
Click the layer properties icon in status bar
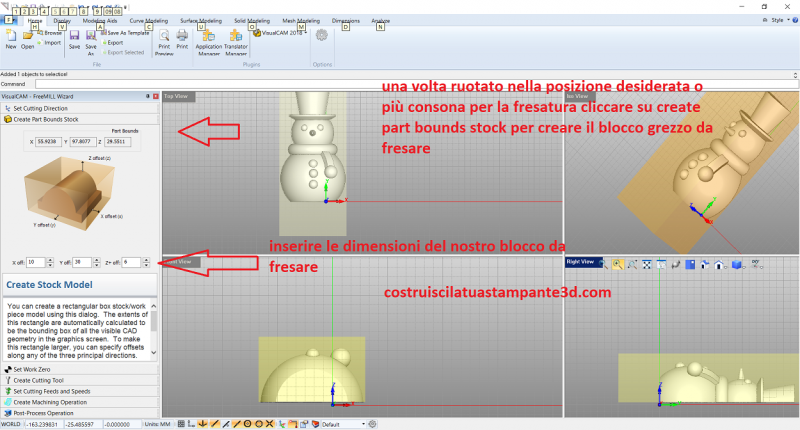coord(304,424)
